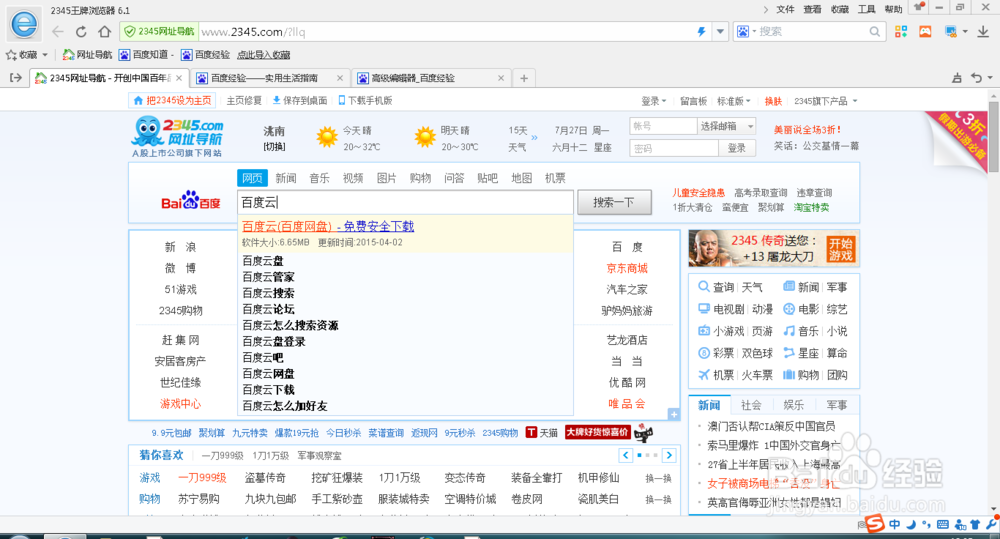Click 京东商城 site link
Screen dimensions: 1000x539
coord(627,268)
